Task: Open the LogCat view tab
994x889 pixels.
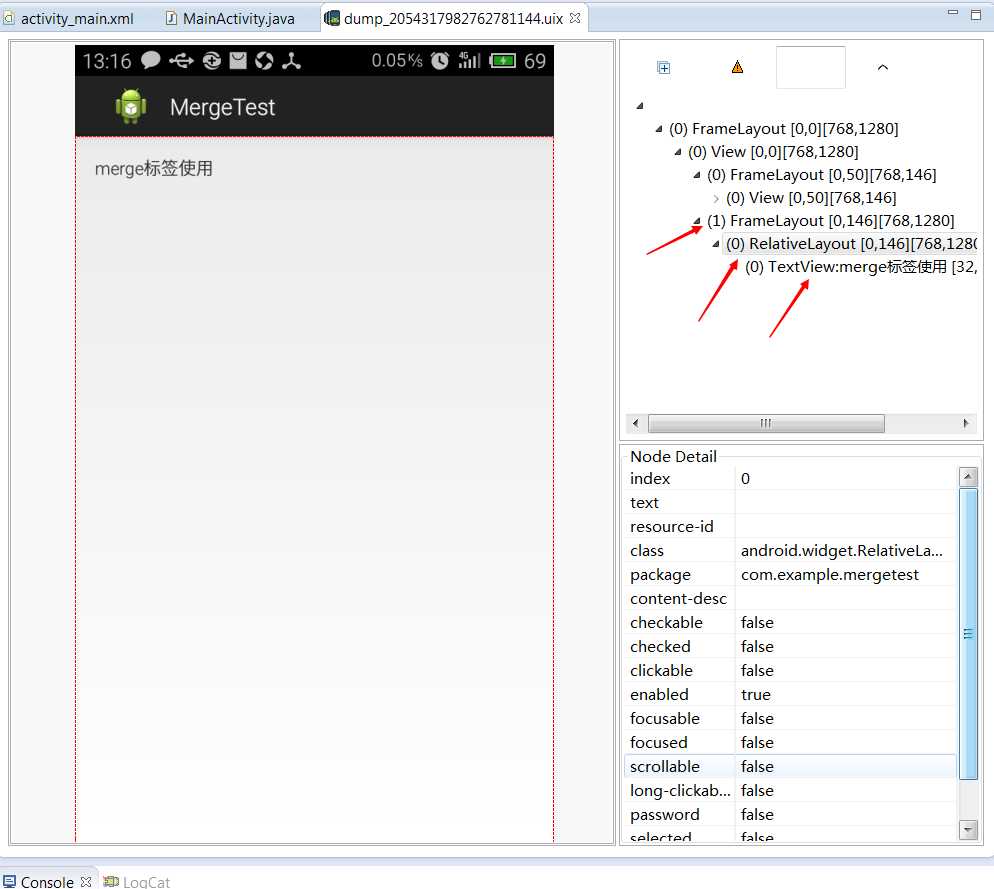Action: (137, 881)
